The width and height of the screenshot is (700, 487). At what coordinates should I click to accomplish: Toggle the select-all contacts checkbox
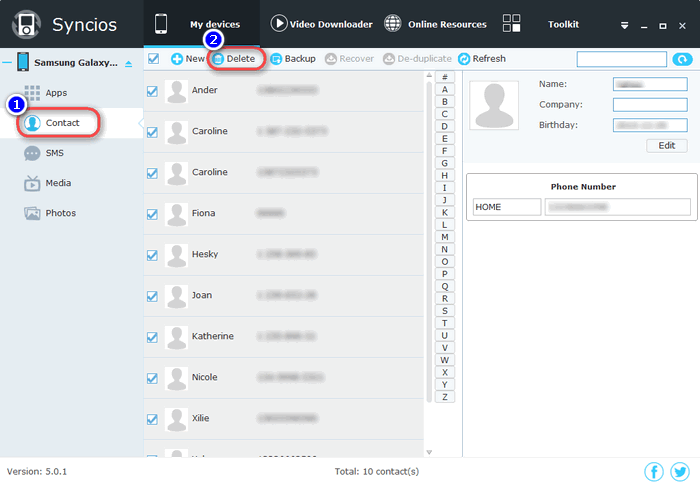(x=153, y=59)
